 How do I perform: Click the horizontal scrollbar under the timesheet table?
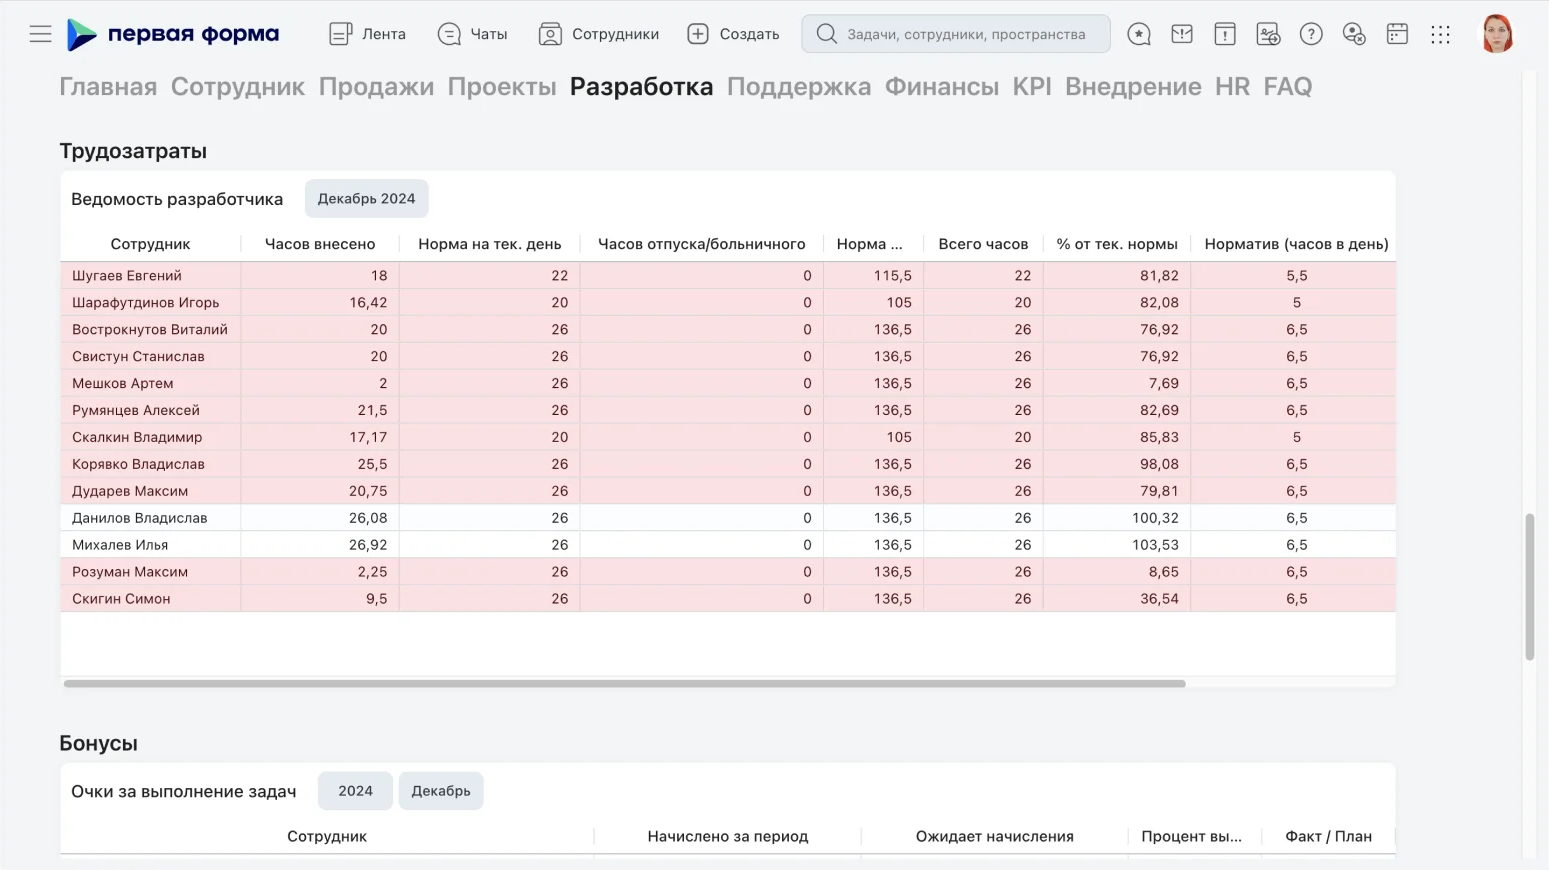point(625,684)
